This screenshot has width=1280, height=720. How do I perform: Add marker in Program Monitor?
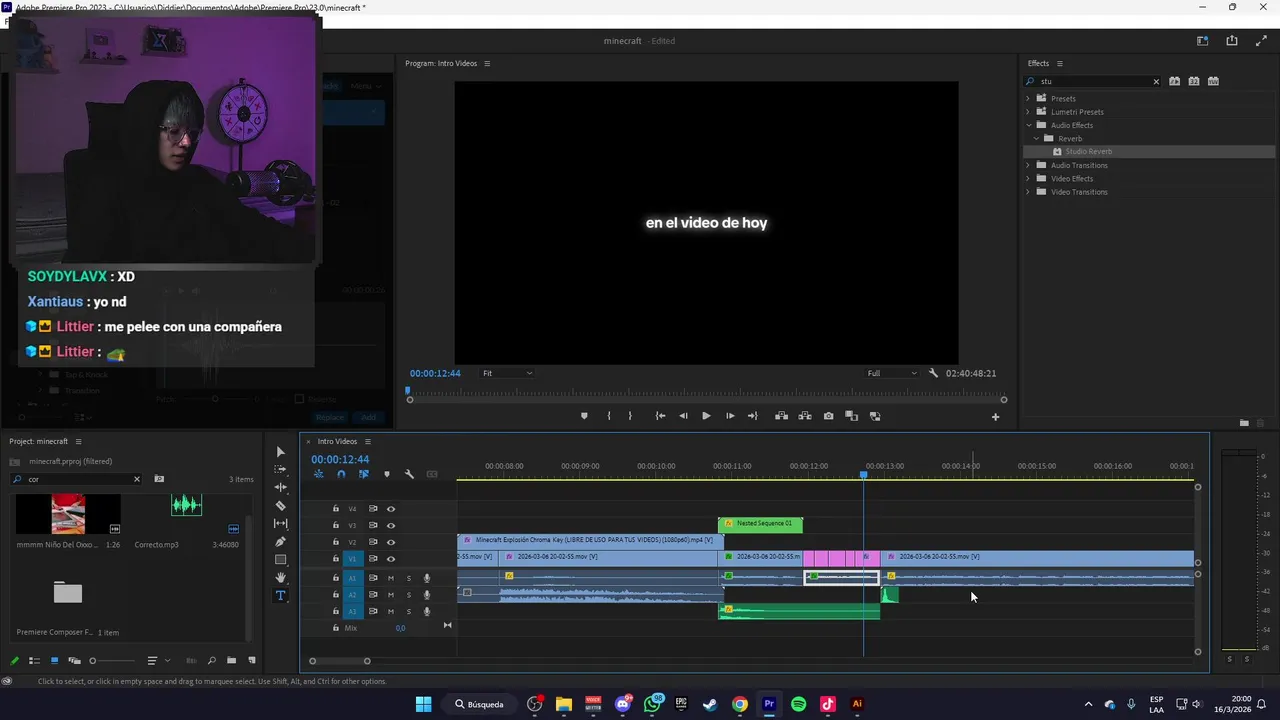tap(584, 416)
